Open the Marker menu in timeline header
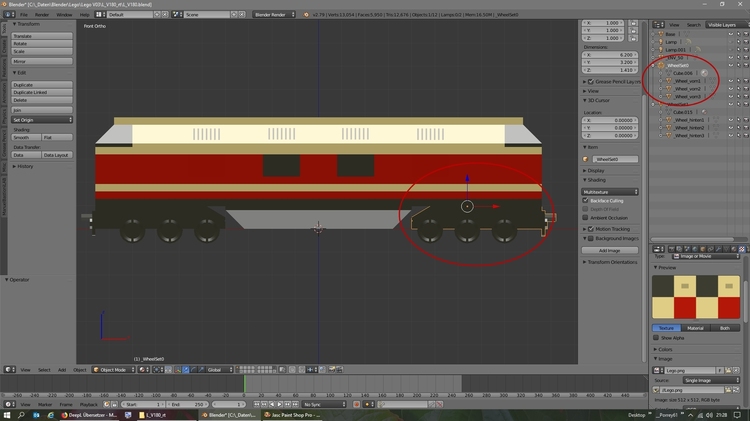 tap(45, 404)
